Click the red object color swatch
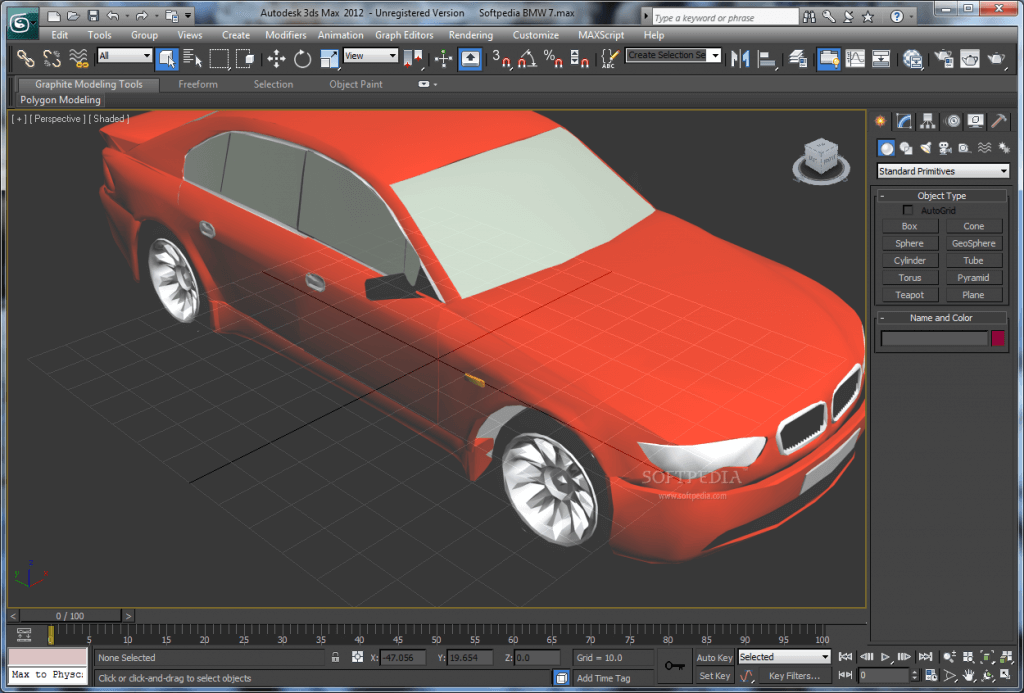1024x693 pixels. [997, 339]
